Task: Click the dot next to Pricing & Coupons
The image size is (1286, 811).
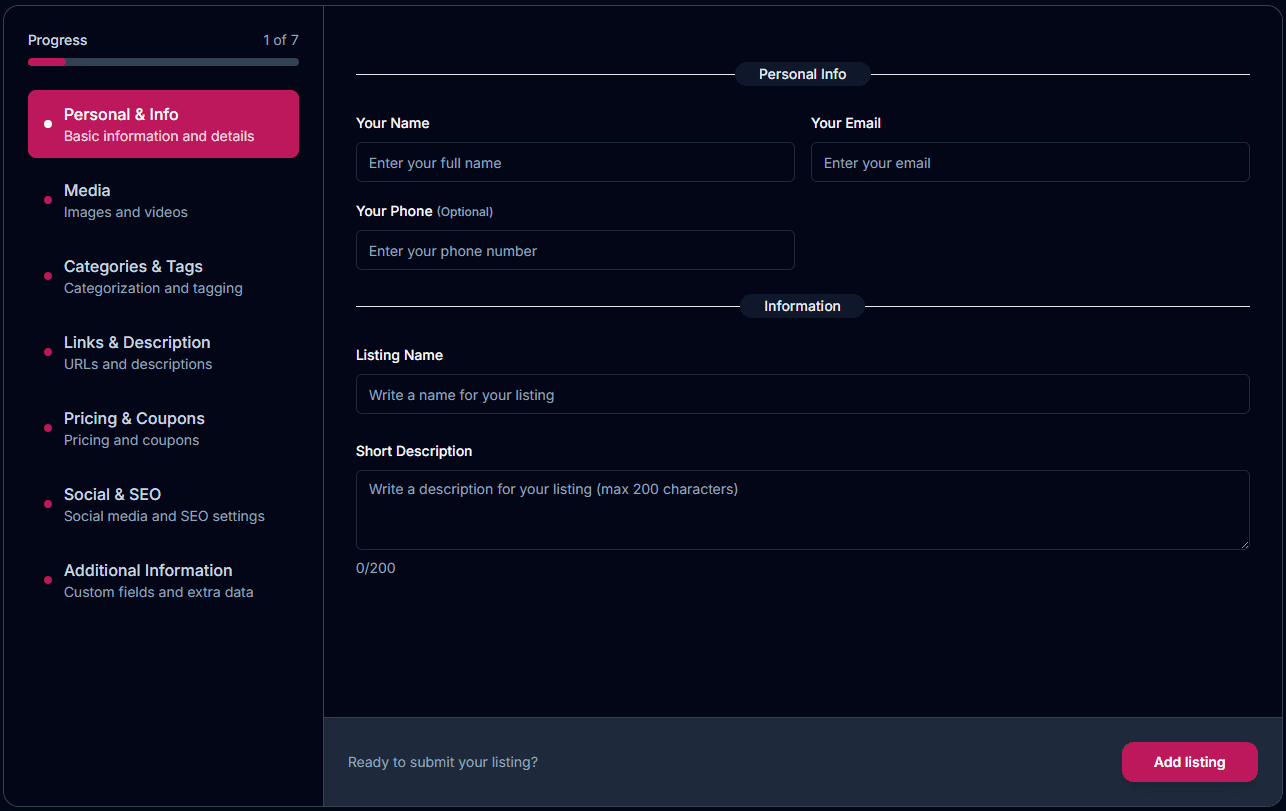Action: point(47,428)
